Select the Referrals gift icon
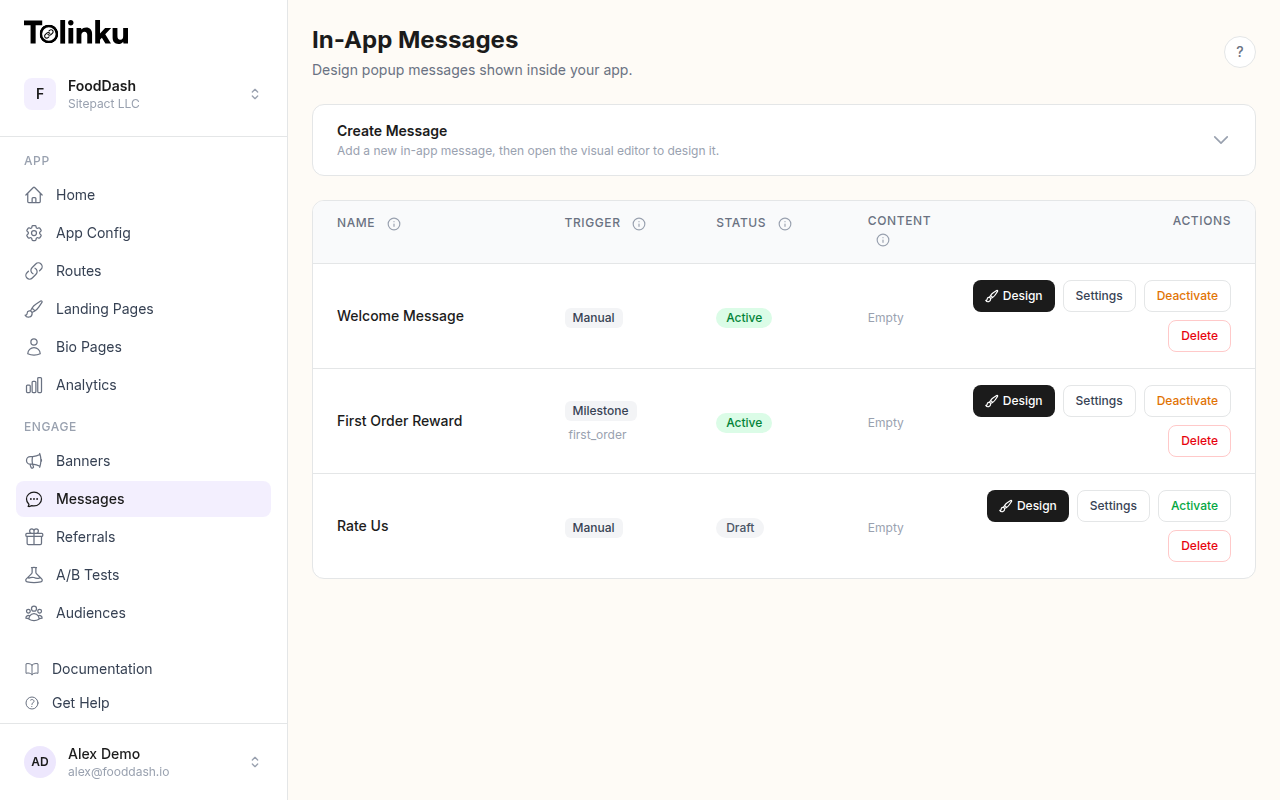Image resolution: width=1280 pixels, height=800 pixels. coord(34,536)
